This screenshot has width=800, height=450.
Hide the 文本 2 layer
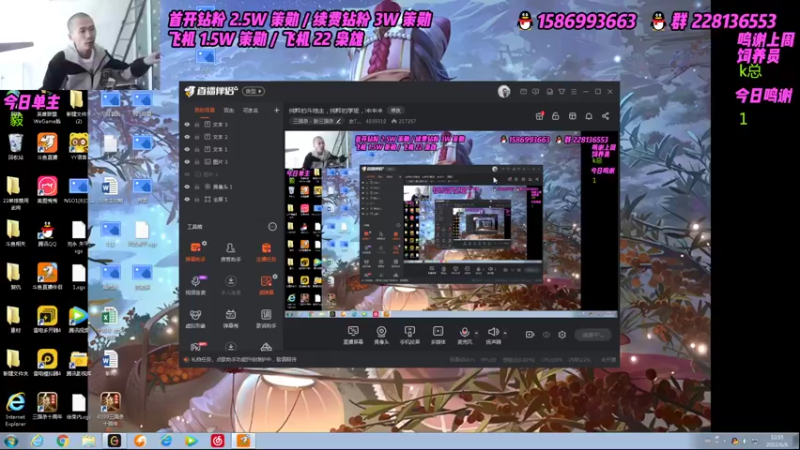tap(187, 137)
